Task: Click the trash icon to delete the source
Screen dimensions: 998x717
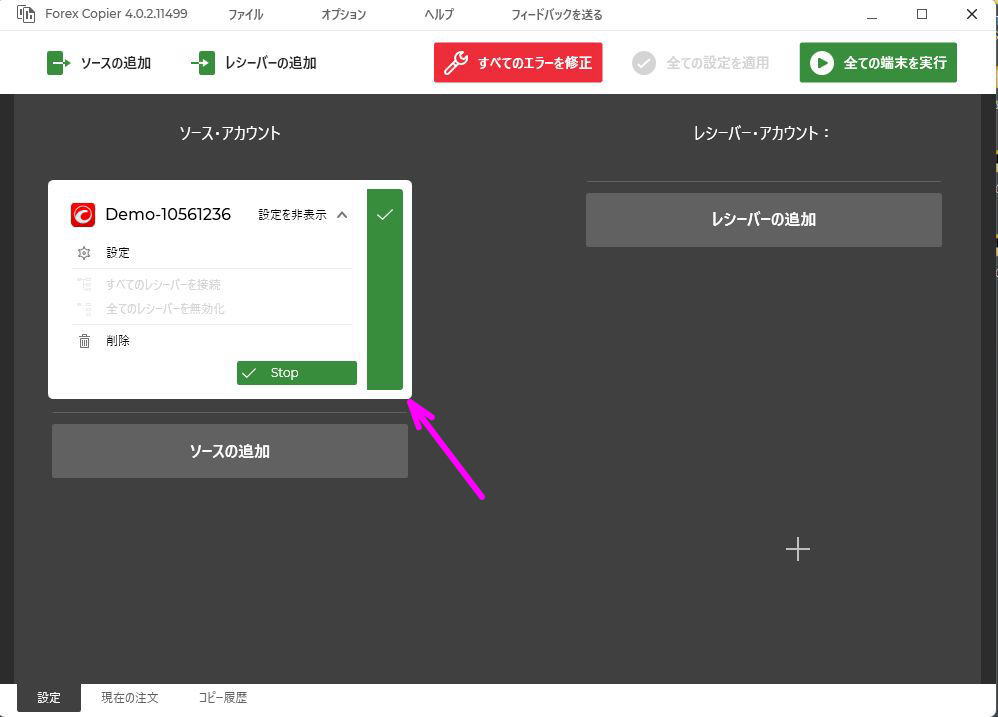Action: coord(84,340)
